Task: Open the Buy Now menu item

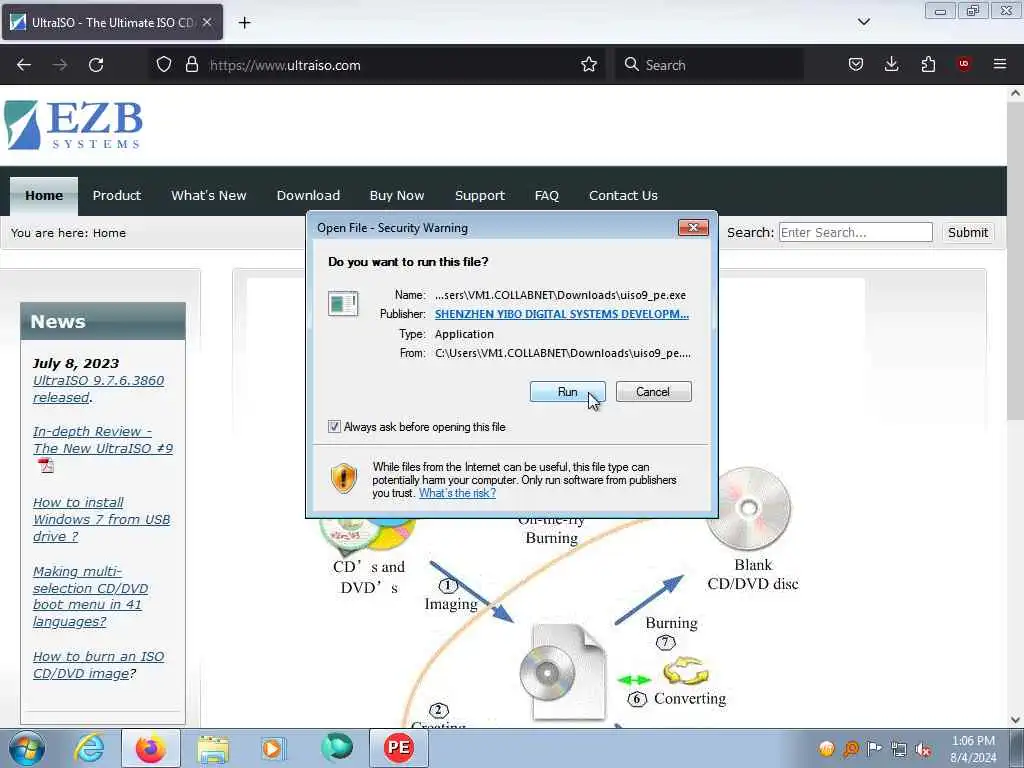Action: [396, 196]
